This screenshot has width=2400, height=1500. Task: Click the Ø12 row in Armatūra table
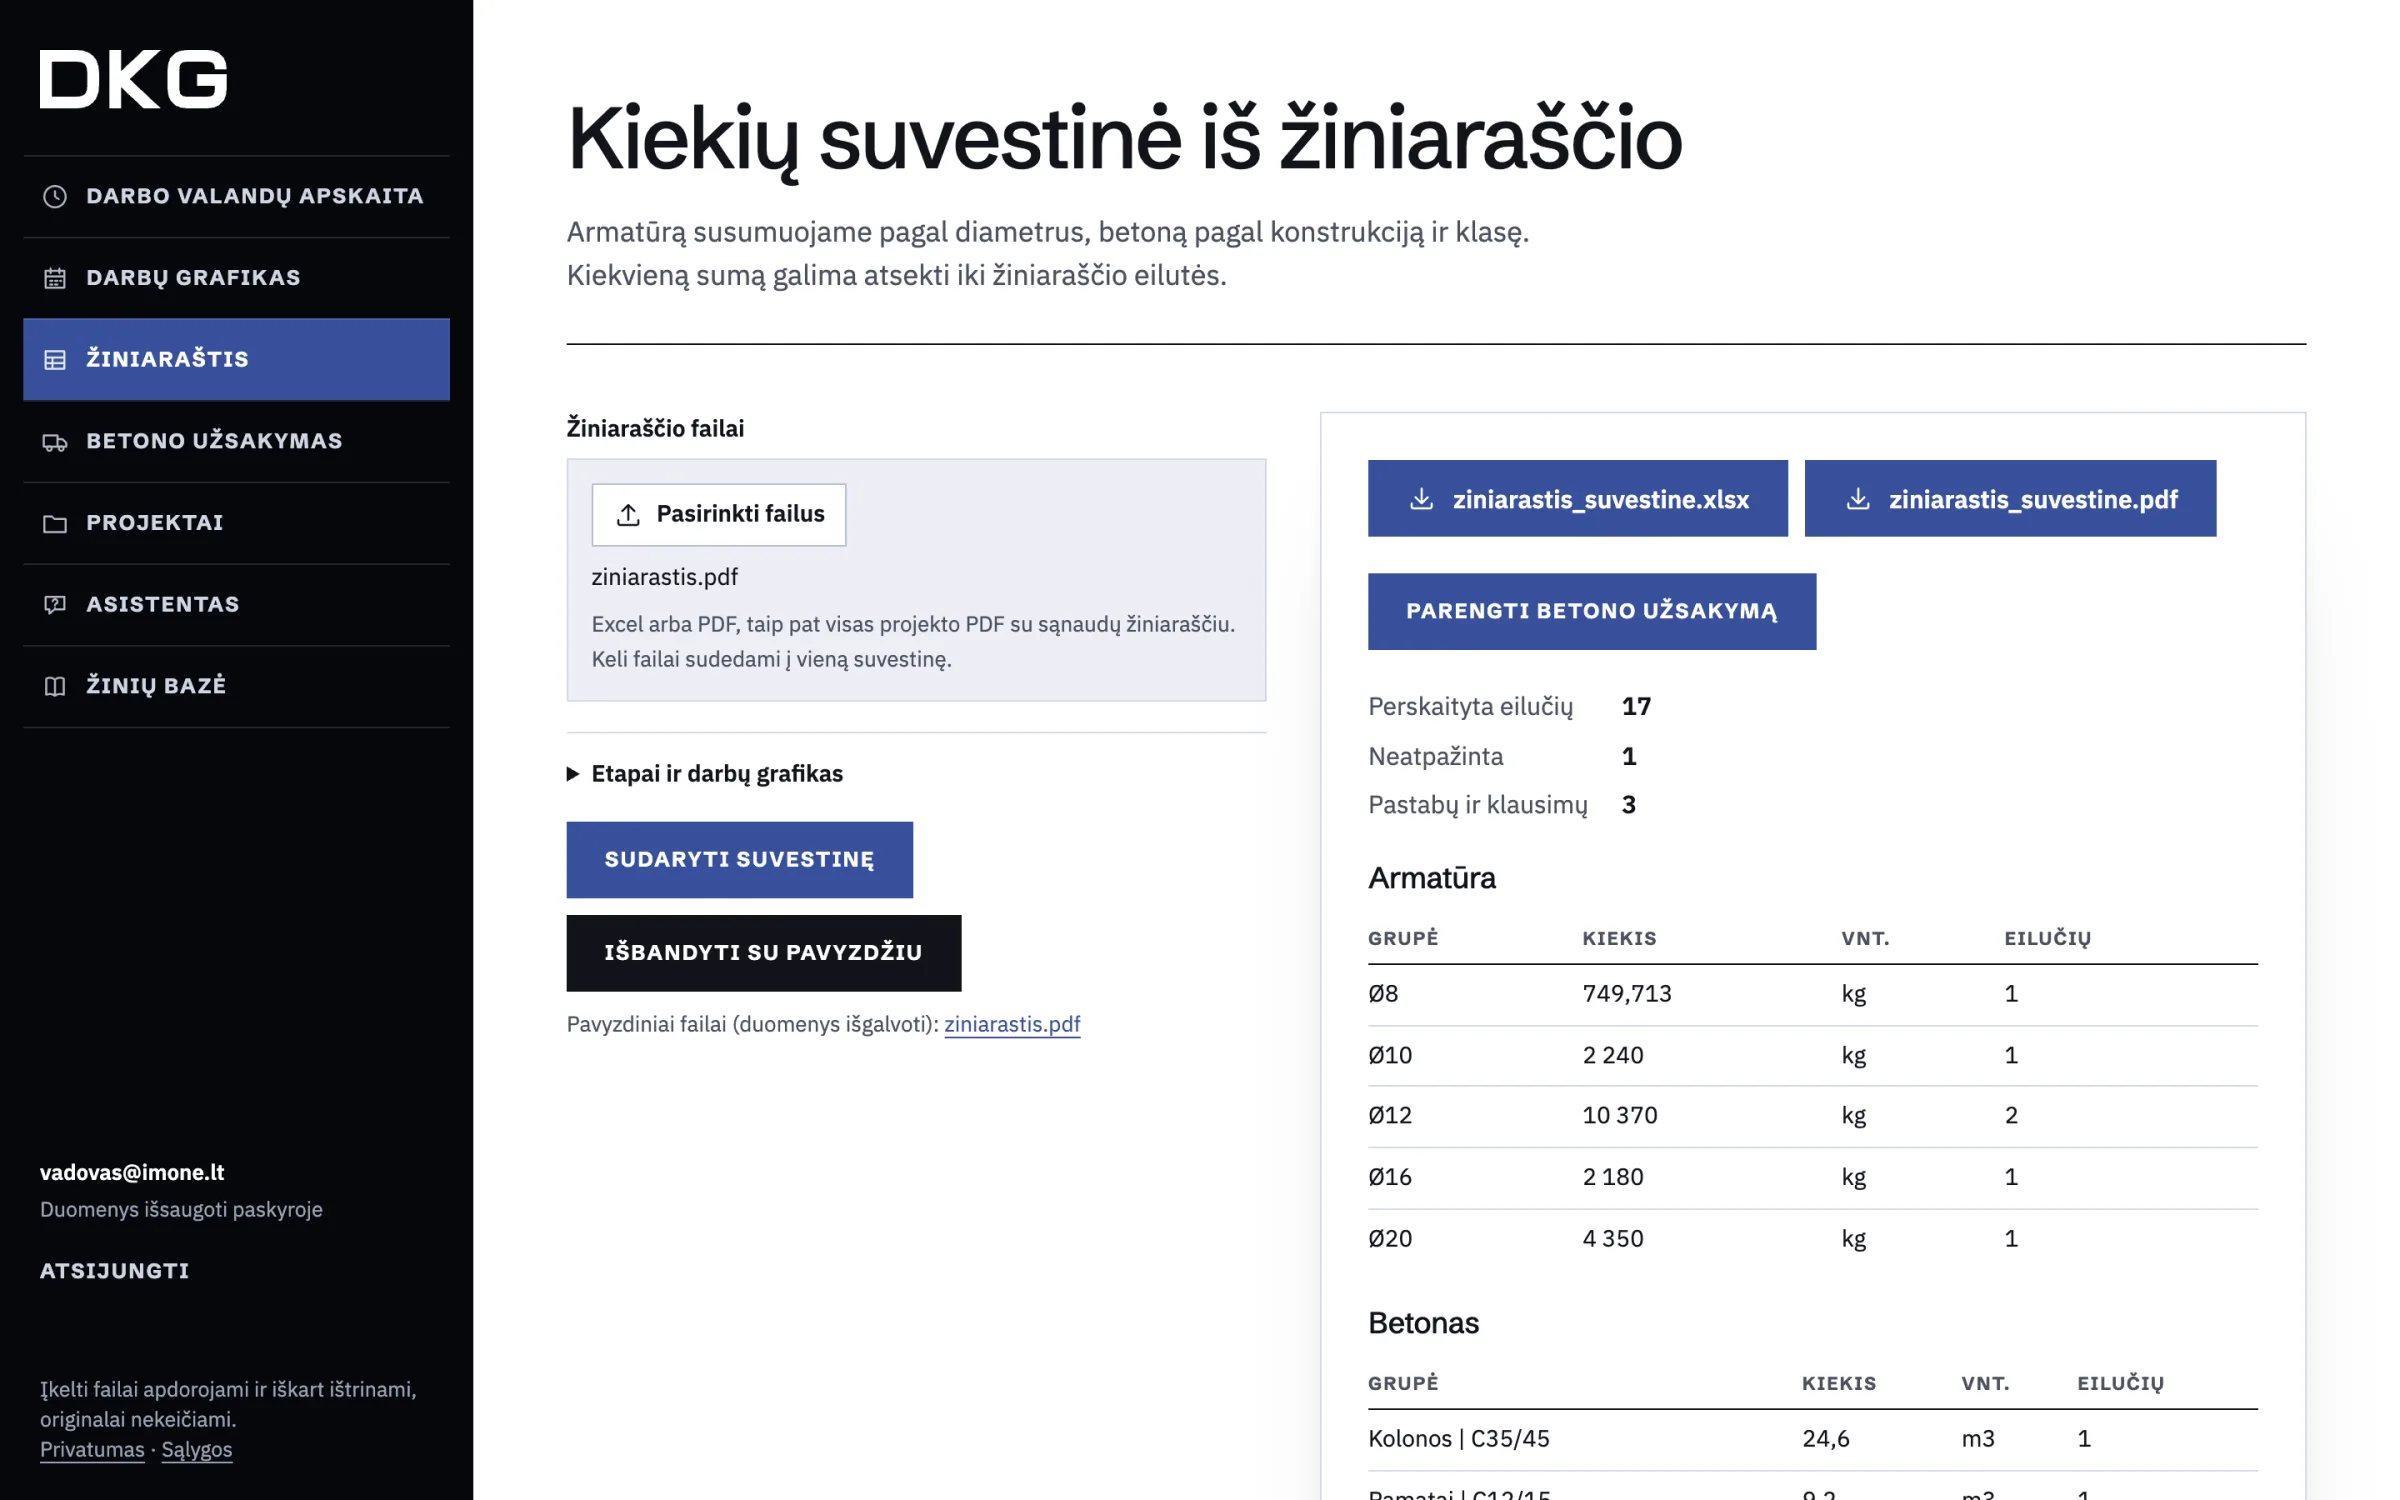coord(1812,1116)
